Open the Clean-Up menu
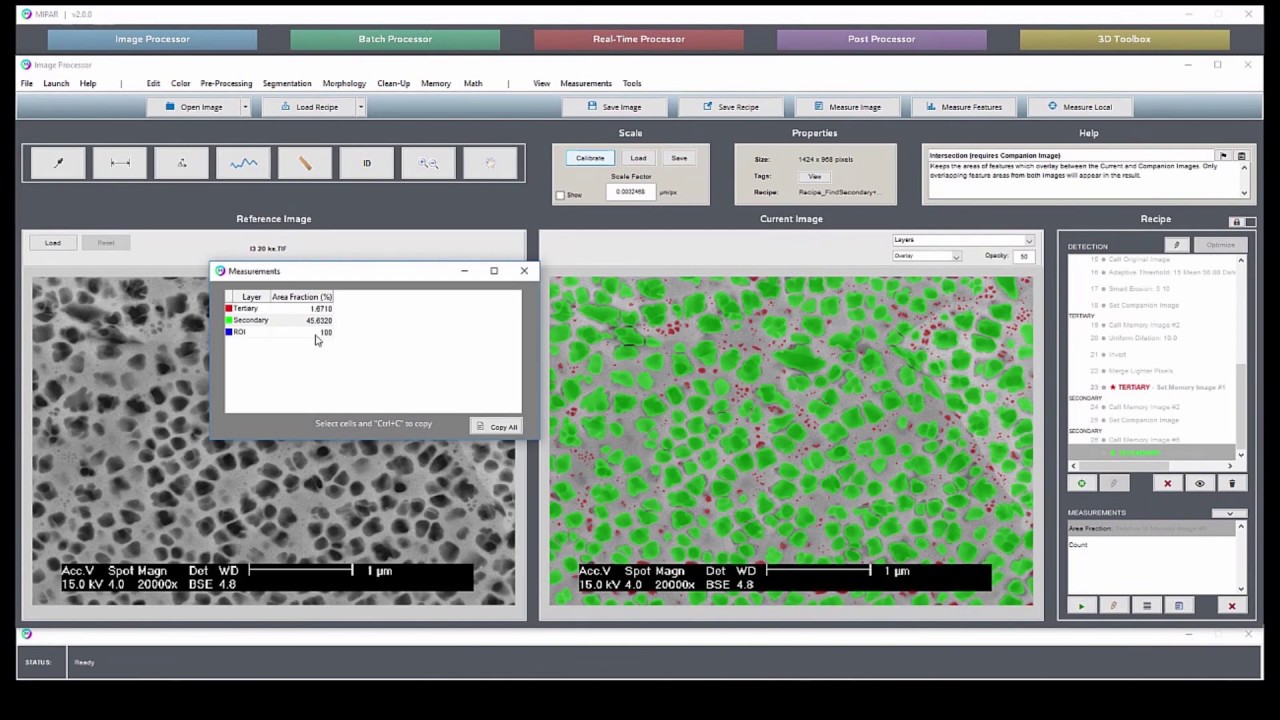The height and width of the screenshot is (720, 1280). 393,84
